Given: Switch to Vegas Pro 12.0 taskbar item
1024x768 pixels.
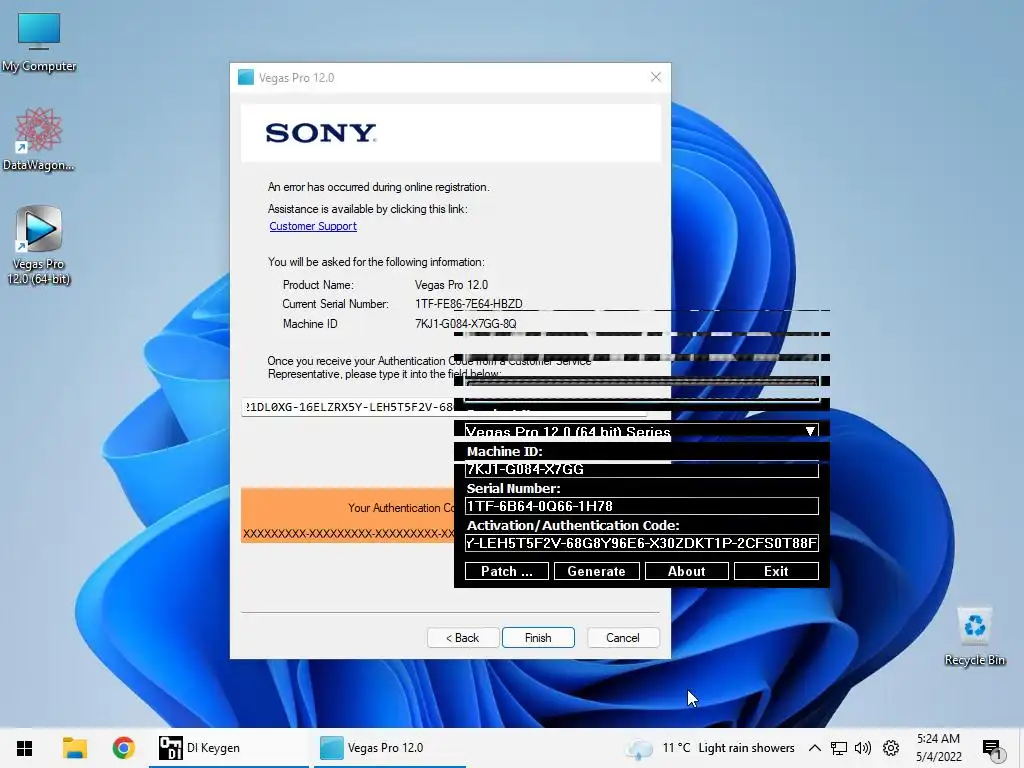Looking at the screenshot, I should (x=390, y=748).
